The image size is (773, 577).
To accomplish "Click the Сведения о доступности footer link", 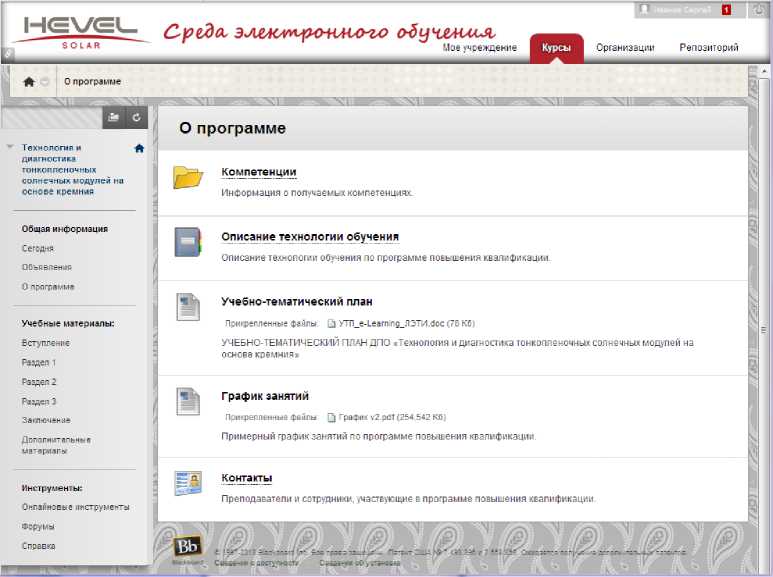I will [x=256, y=563].
